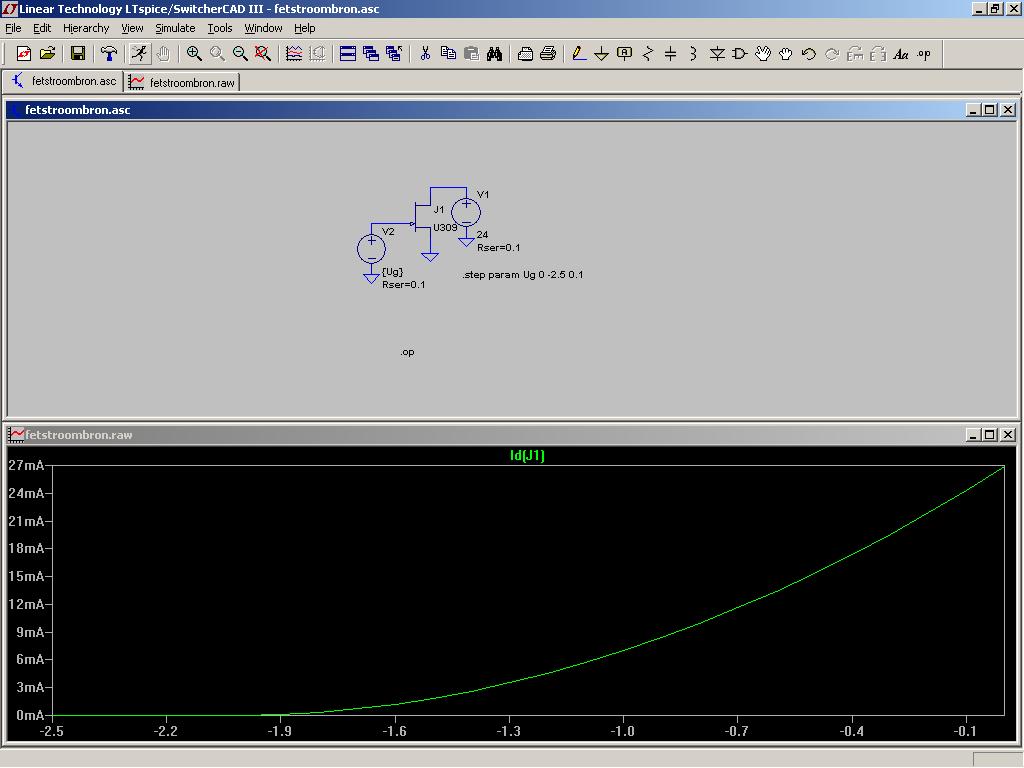Pick the capacitor component tool
The image size is (1024, 768).
670,54
